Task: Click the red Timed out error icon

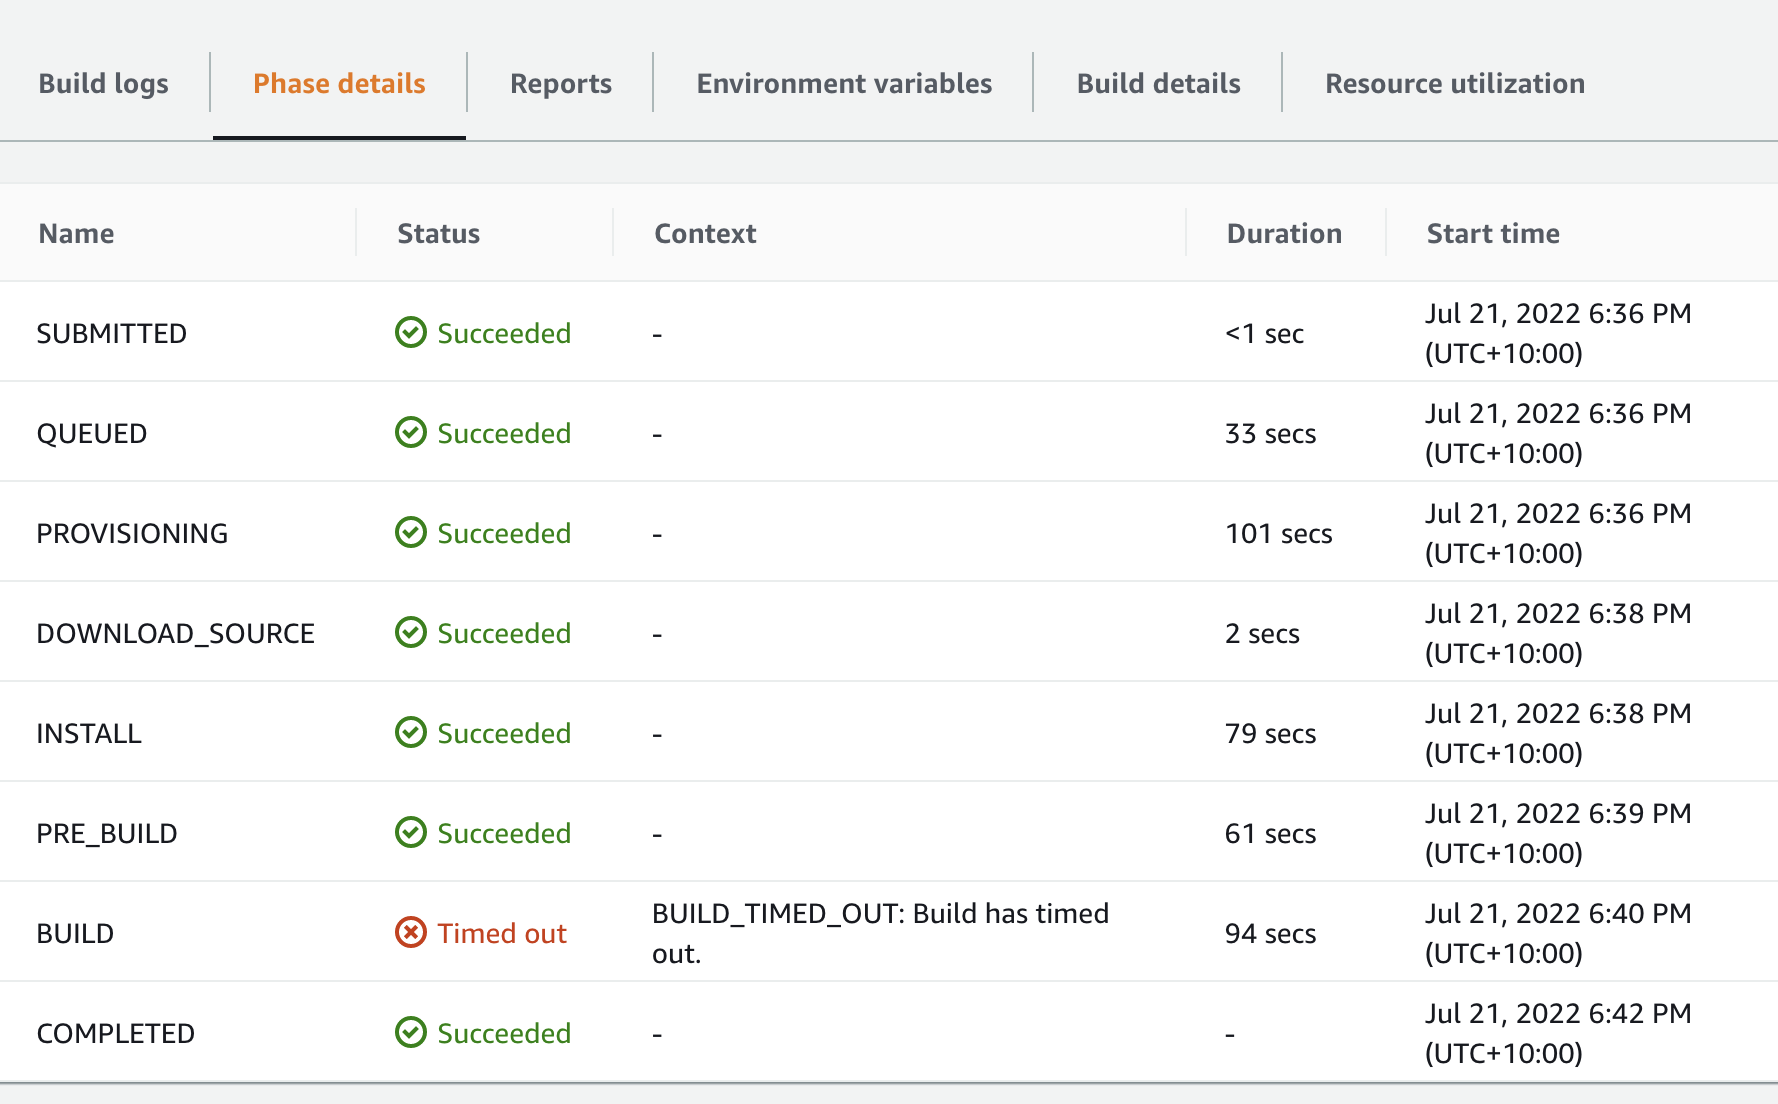Action: [410, 932]
